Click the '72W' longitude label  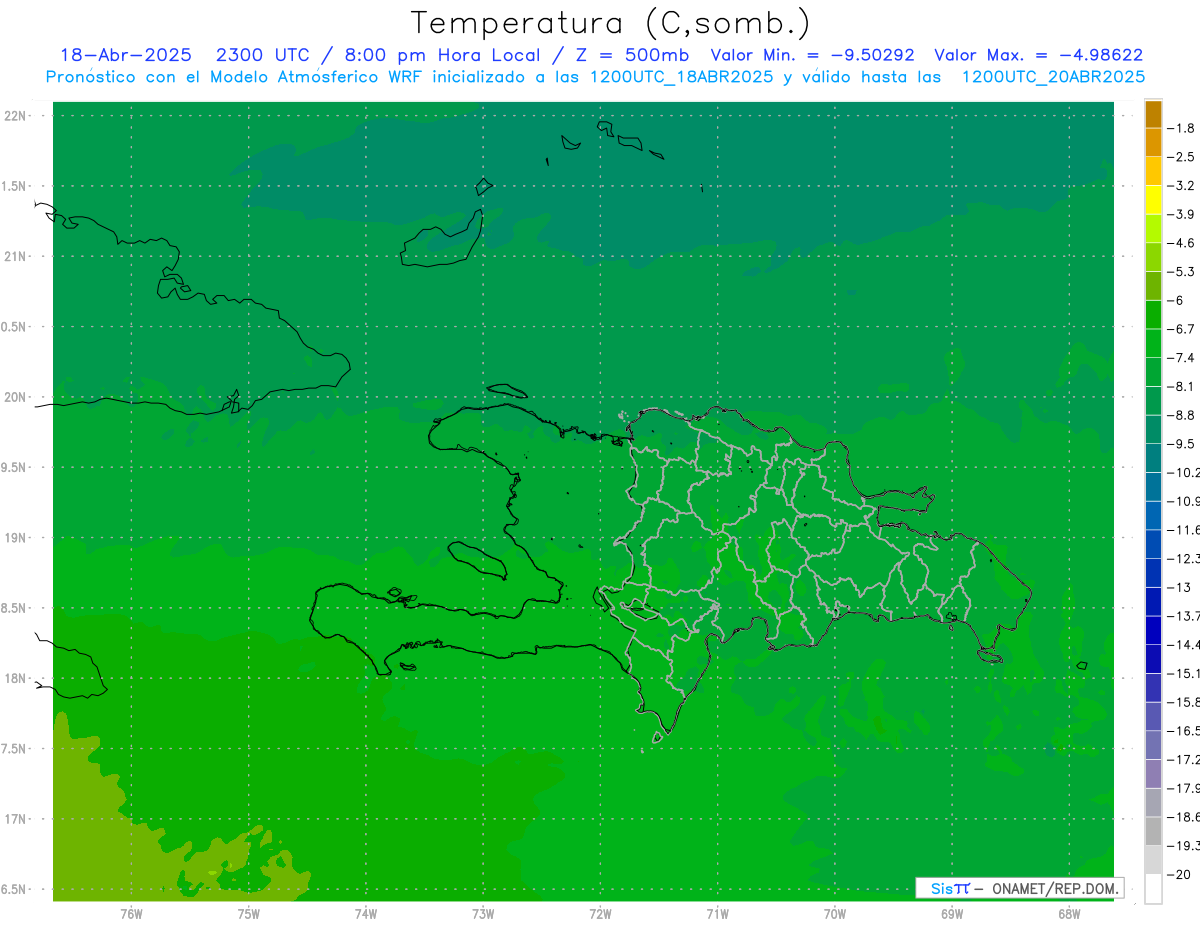click(600, 914)
